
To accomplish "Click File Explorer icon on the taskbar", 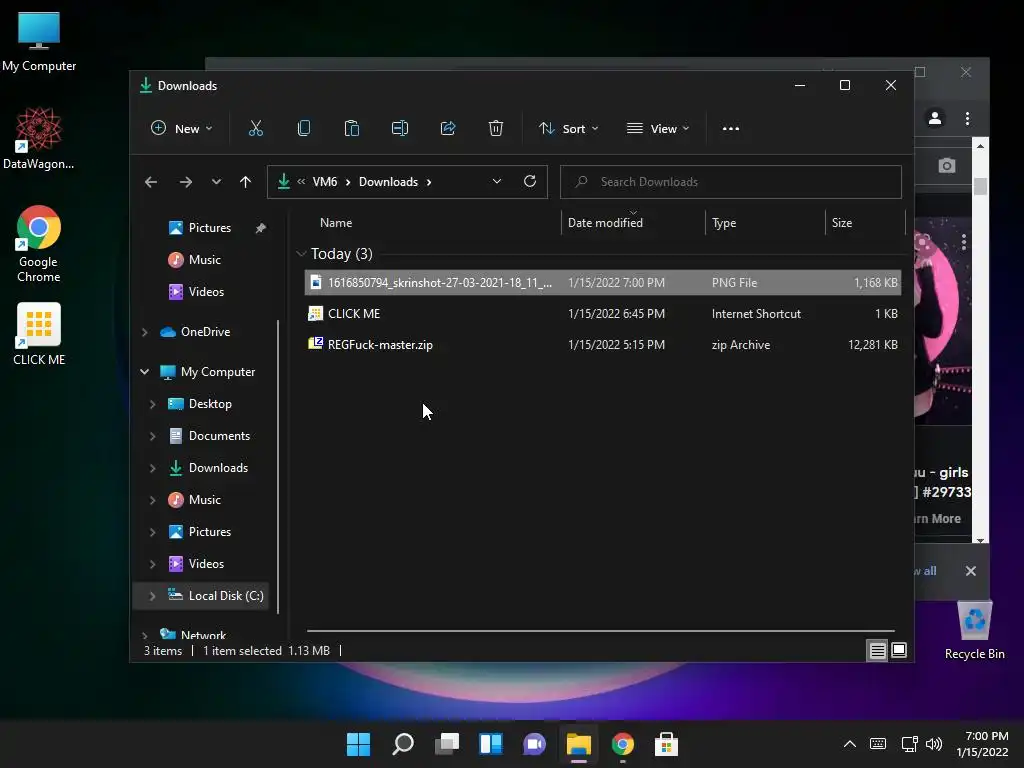I will 579,744.
